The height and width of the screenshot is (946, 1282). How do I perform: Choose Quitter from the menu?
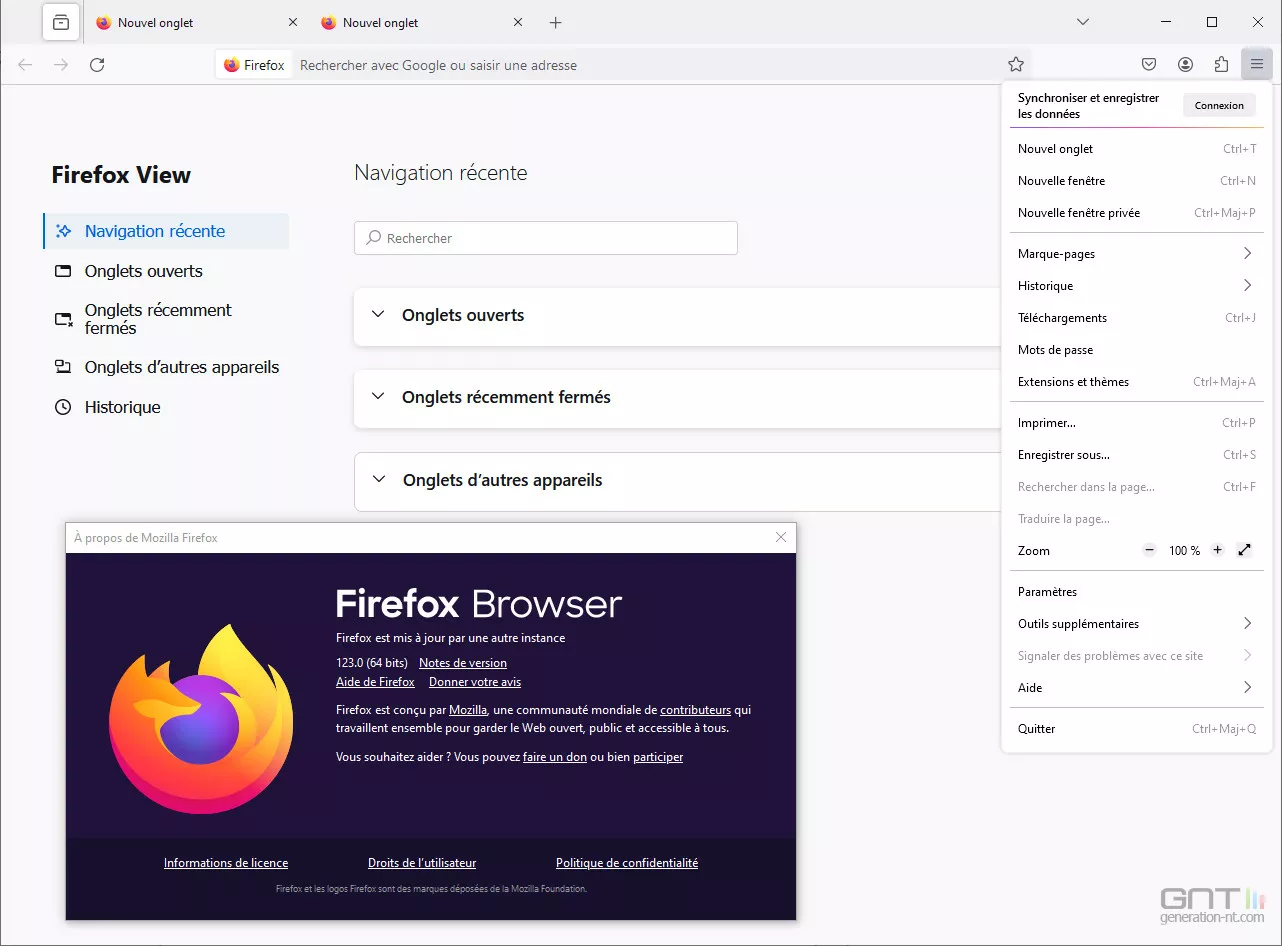click(1136, 729)
